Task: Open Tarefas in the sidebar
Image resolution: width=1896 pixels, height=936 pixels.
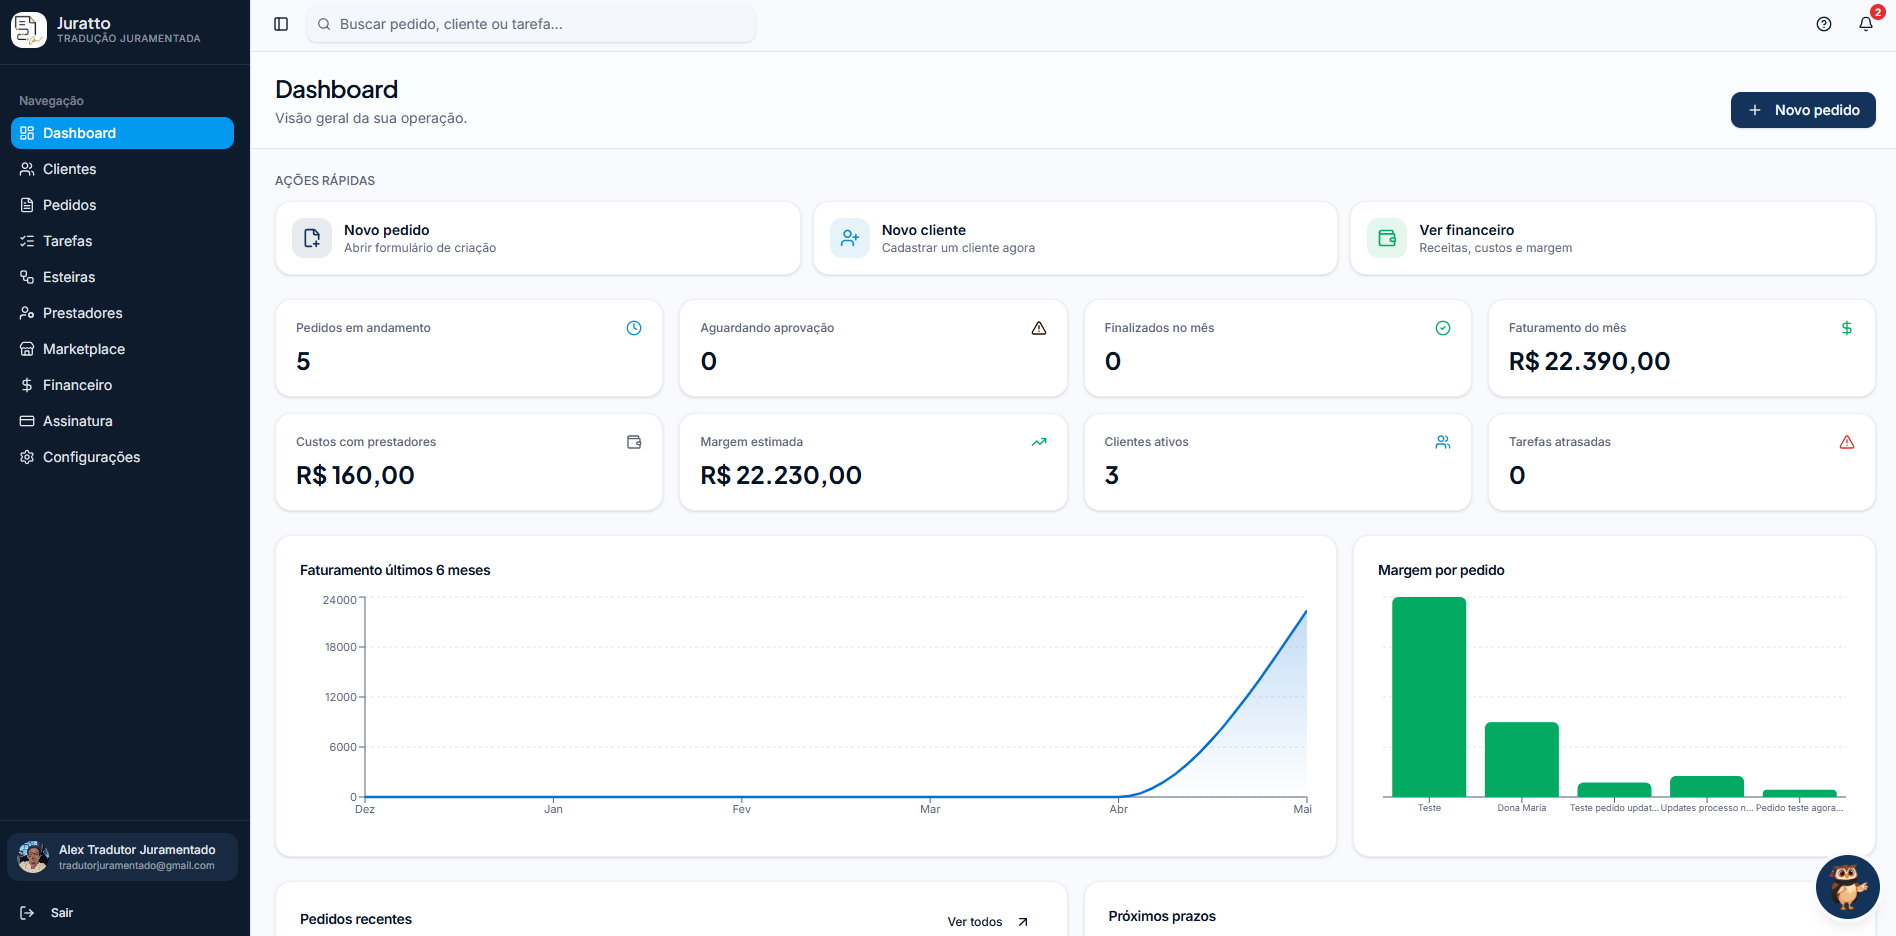Action: pyautogui.click(x=122, y=241)
